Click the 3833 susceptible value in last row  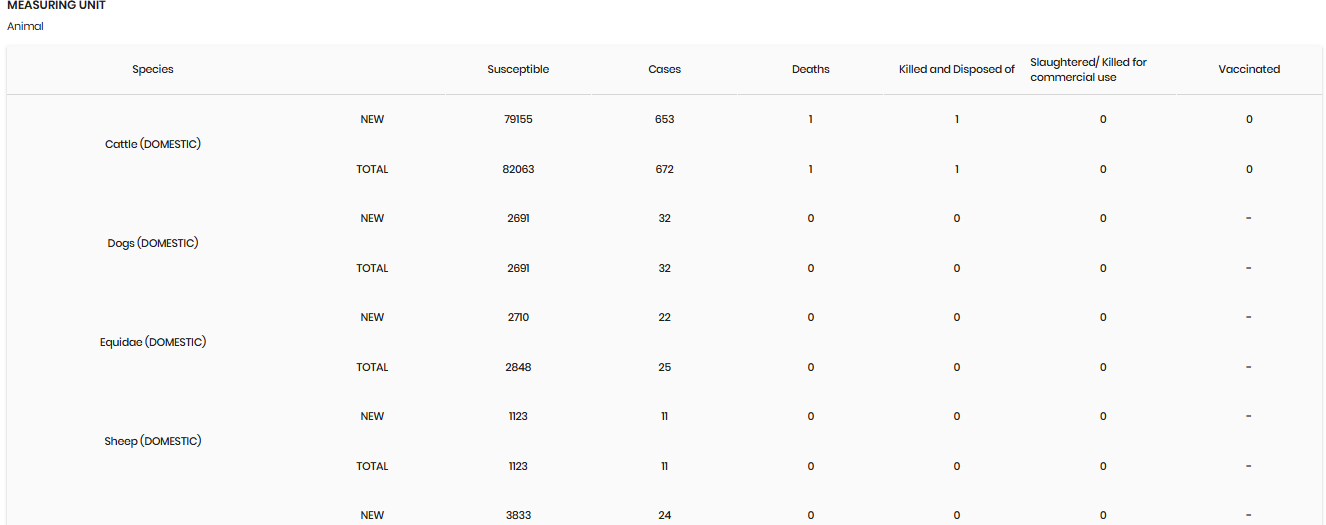(518, 515)
